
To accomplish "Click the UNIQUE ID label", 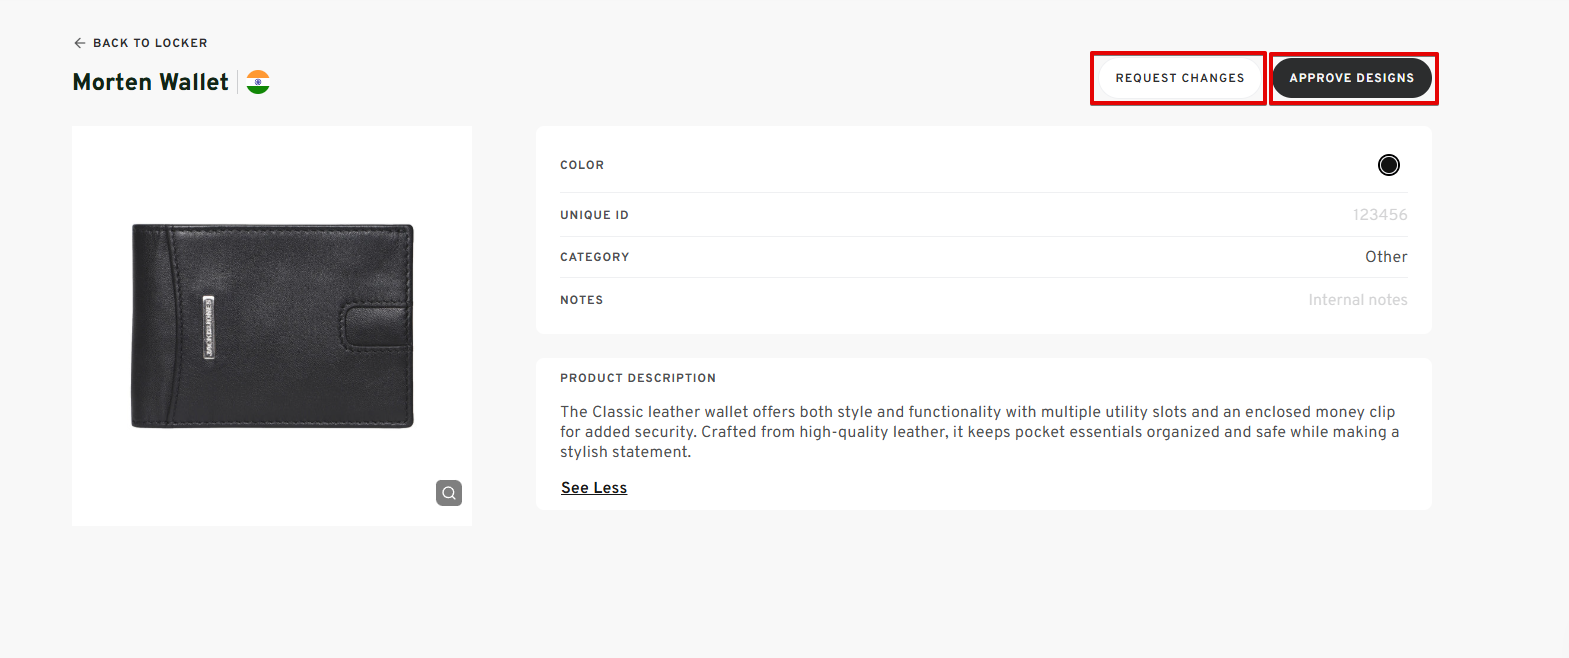I will click(x=594, y=215).
